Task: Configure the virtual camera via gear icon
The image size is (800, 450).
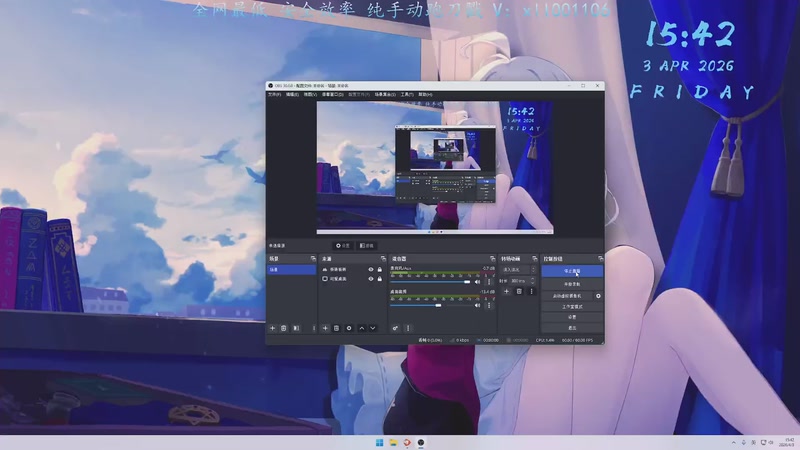Action: pyautogui.click(x=598, y=296)
